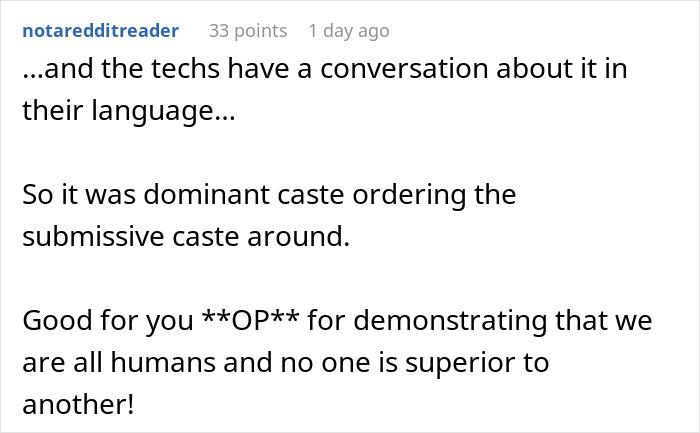Open the notaredditreader user profile
This screenshot has height=433, width=700.
coord(100,31)
